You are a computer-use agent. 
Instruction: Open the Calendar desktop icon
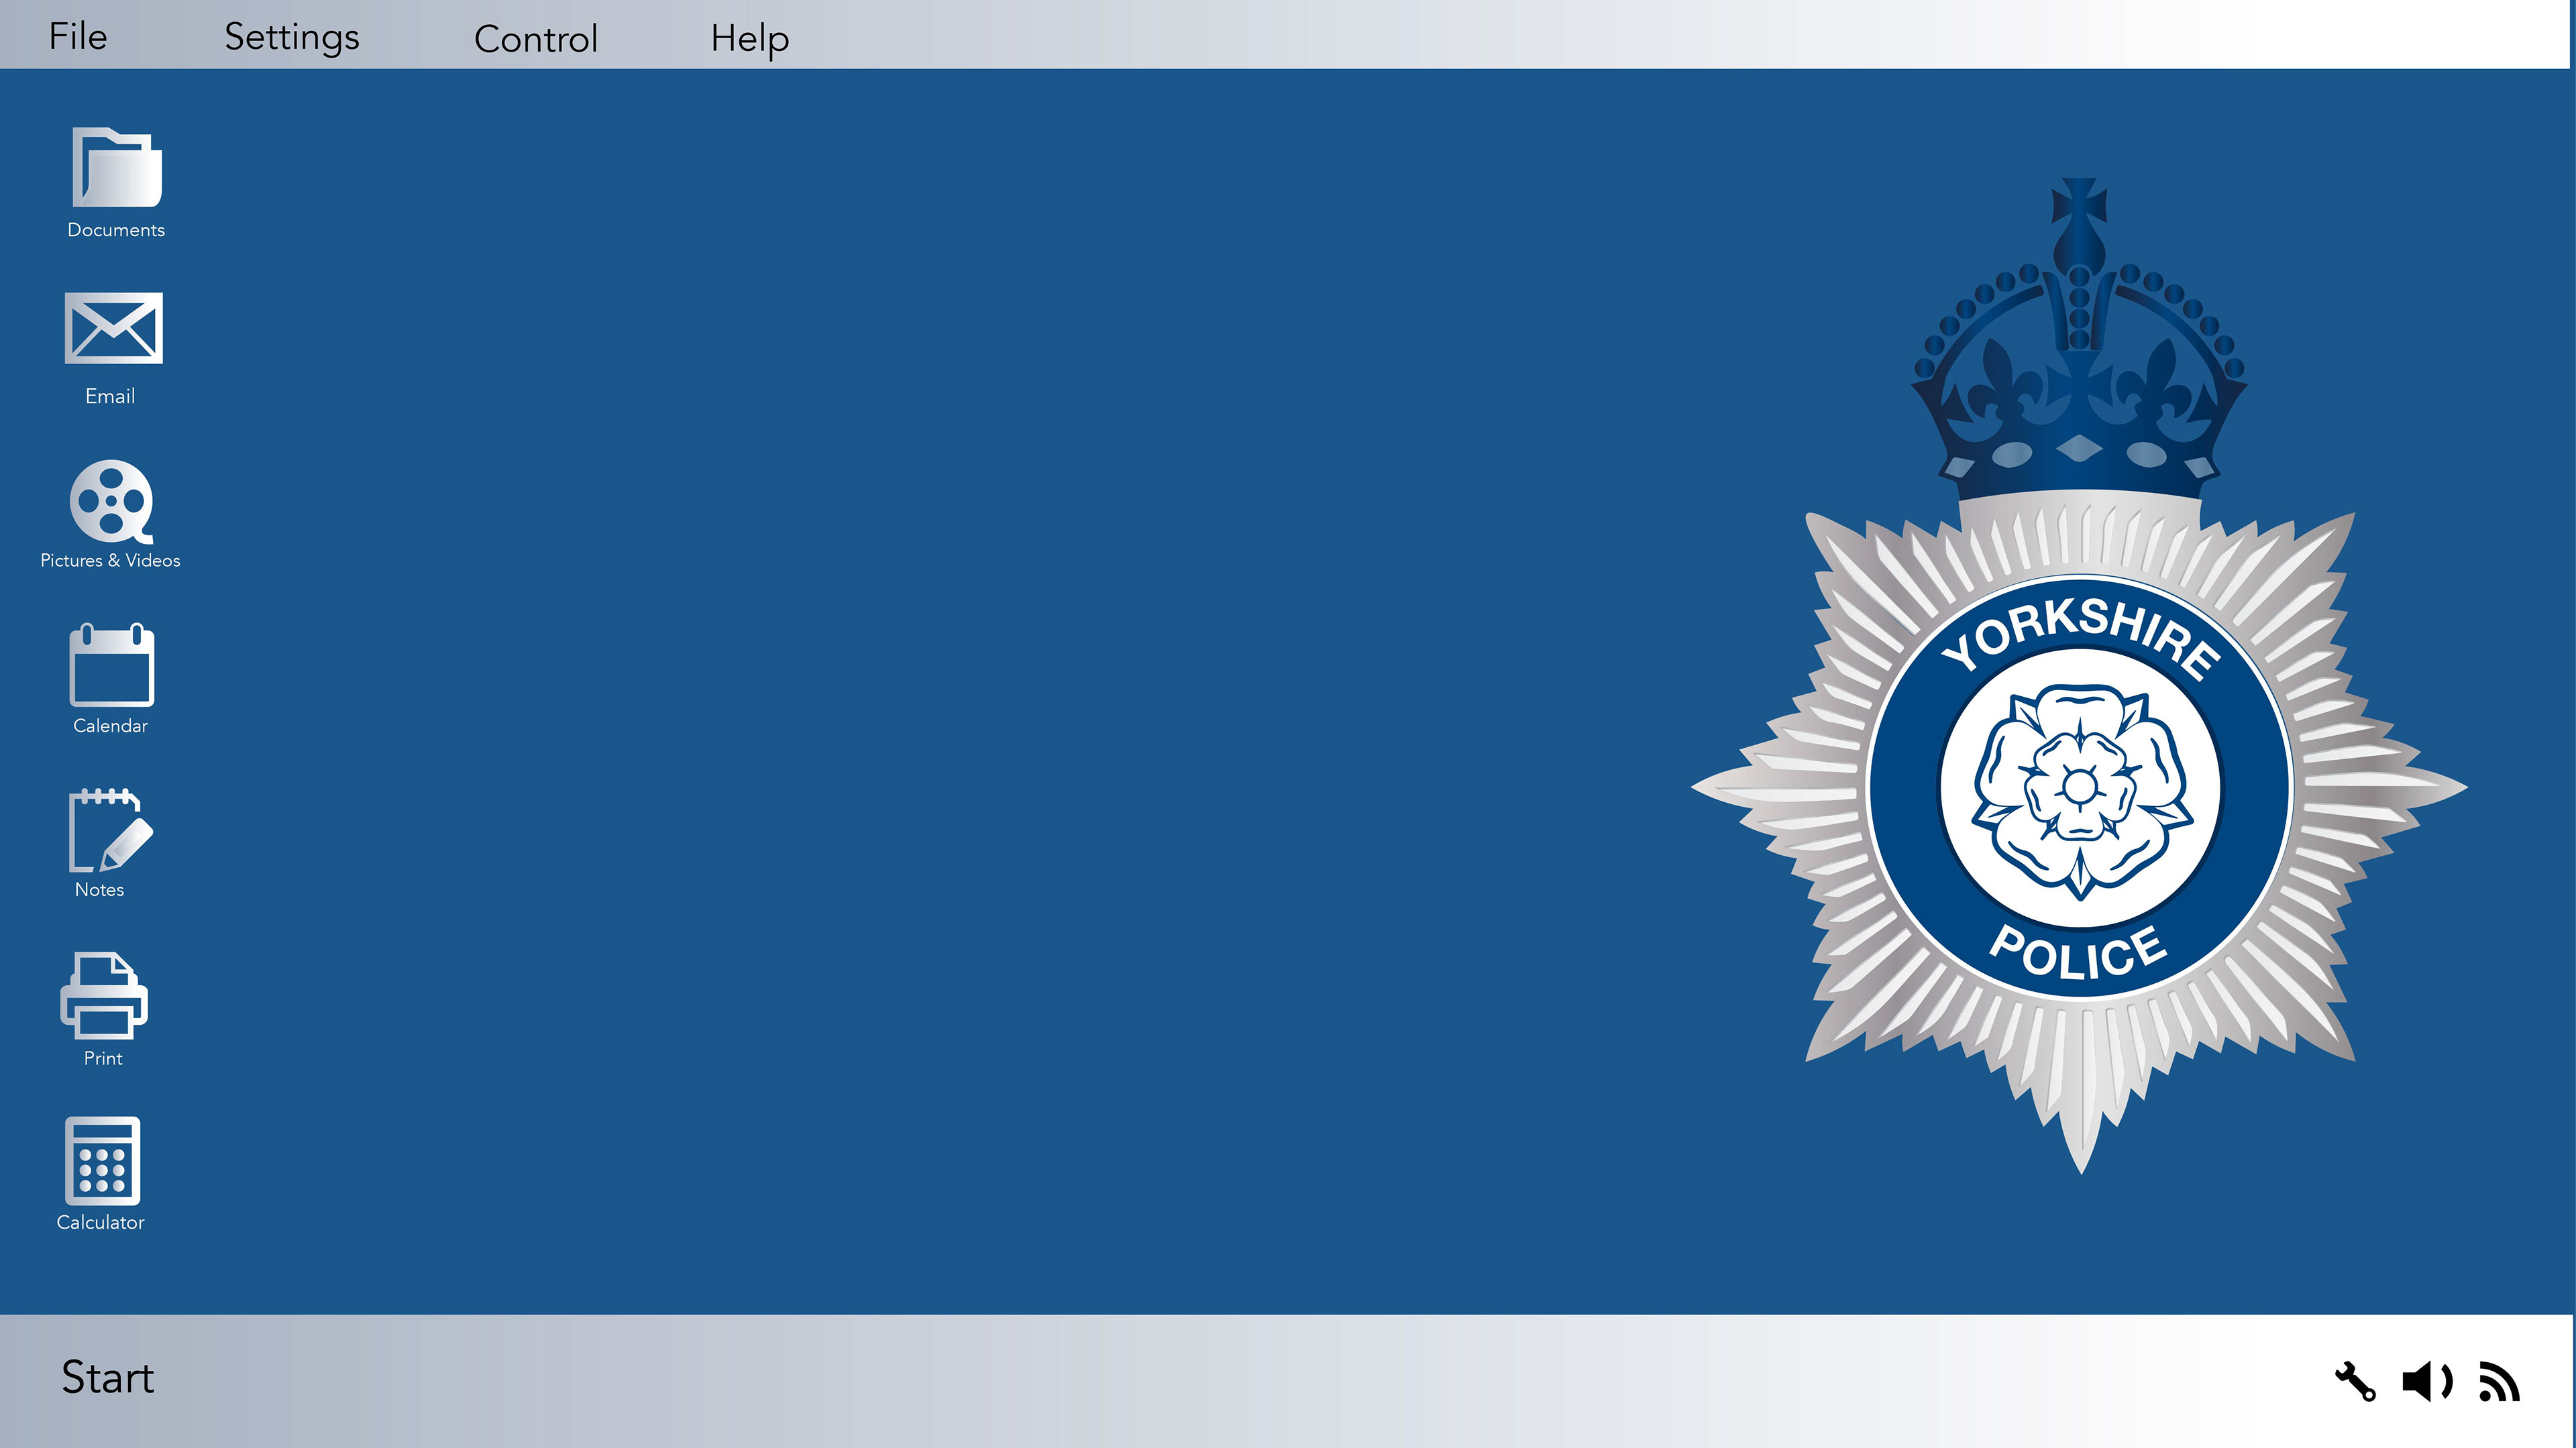[x=111, y=666]
